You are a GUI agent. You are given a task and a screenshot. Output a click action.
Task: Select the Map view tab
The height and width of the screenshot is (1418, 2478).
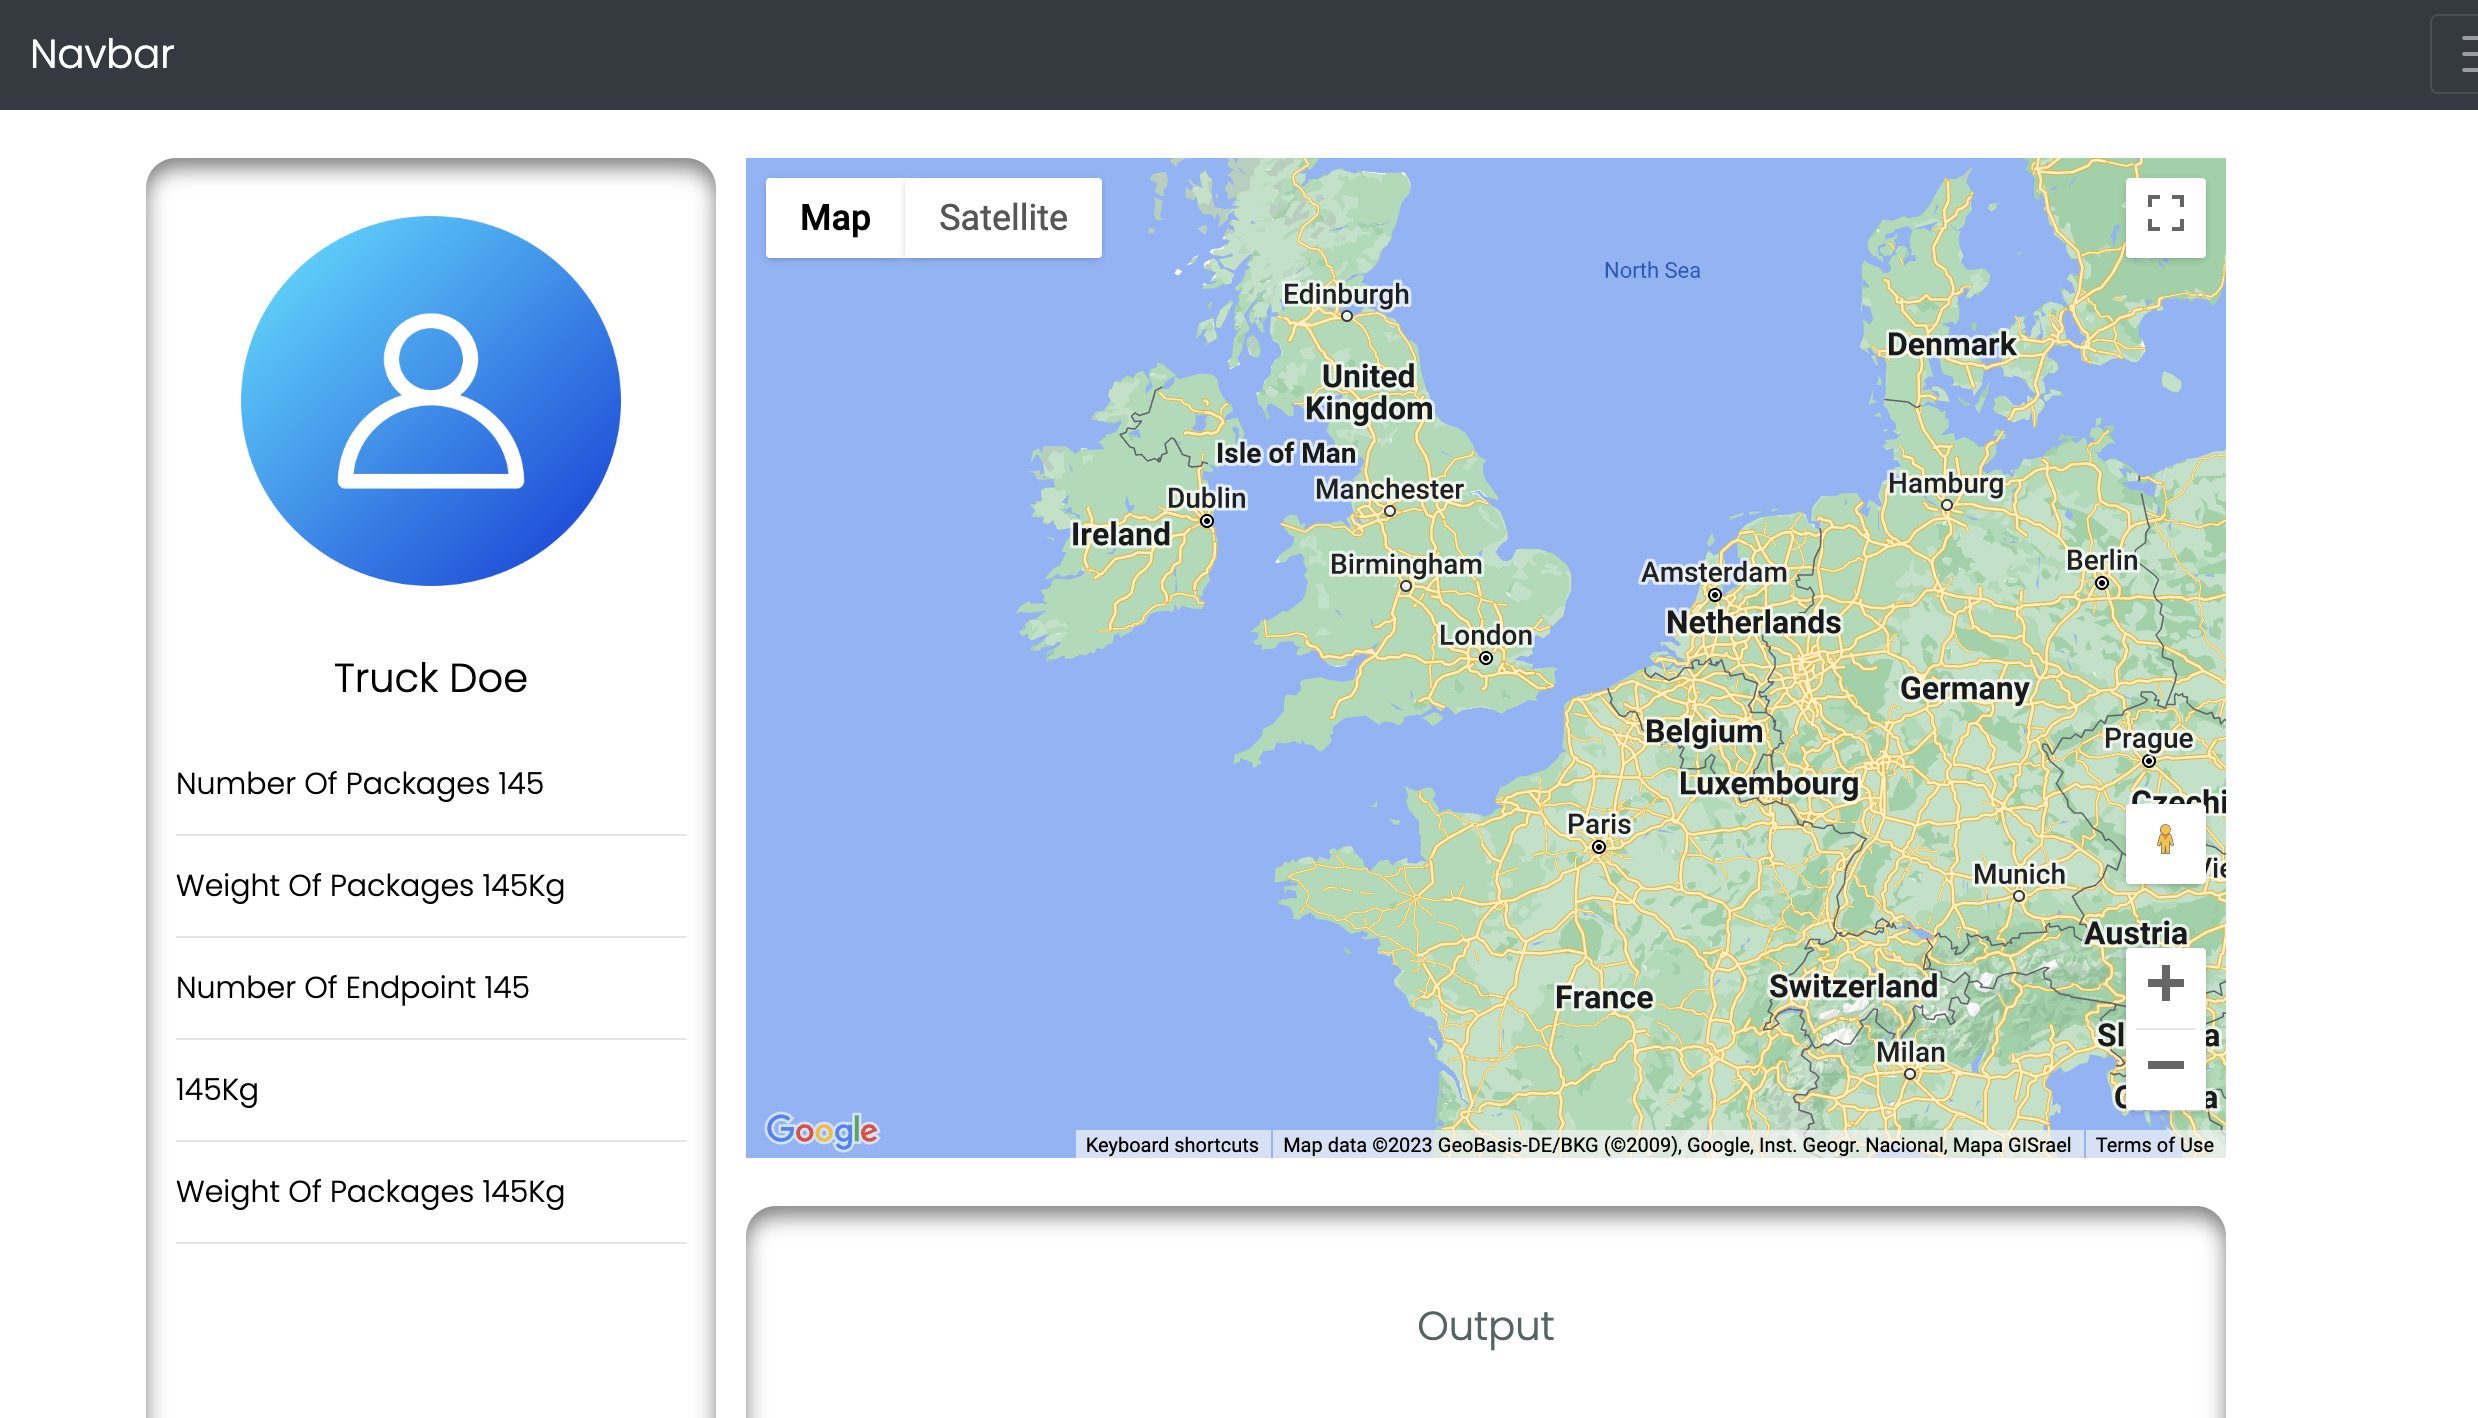coord(835,218)
